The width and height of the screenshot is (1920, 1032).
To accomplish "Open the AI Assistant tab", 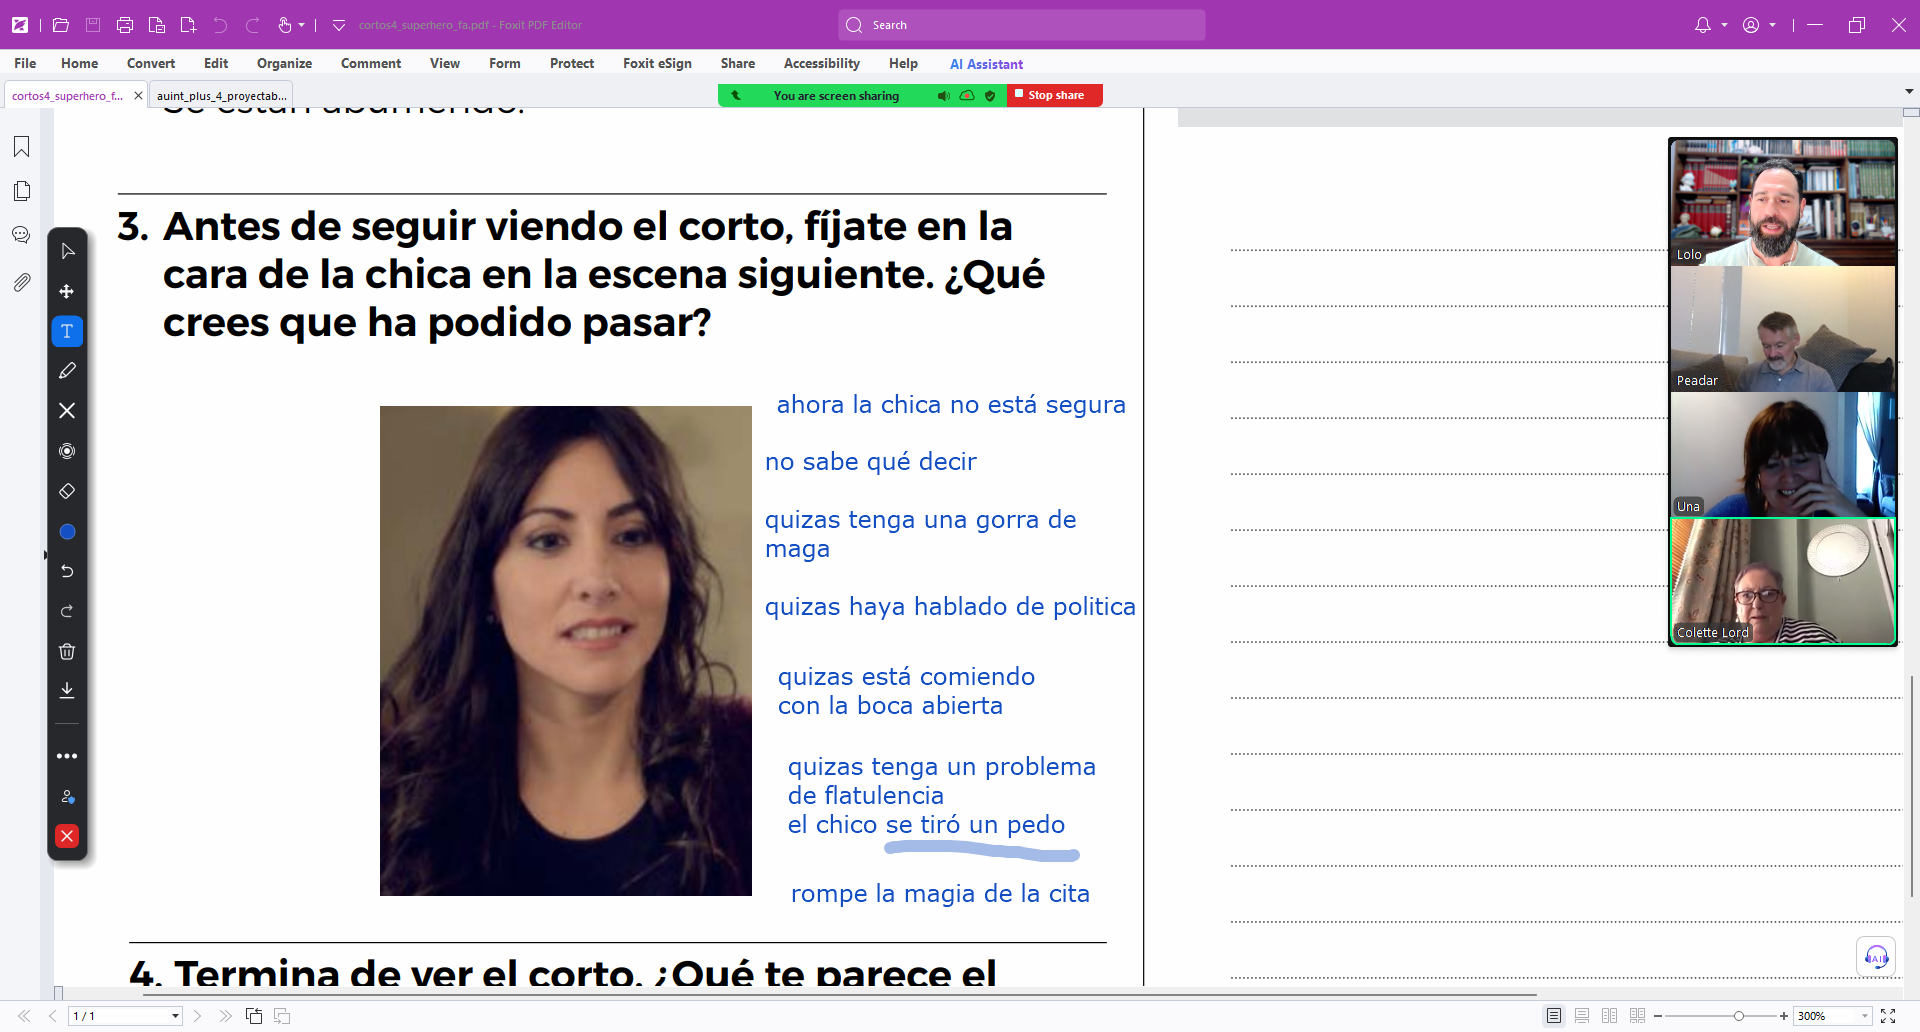I will coord(986,64).
